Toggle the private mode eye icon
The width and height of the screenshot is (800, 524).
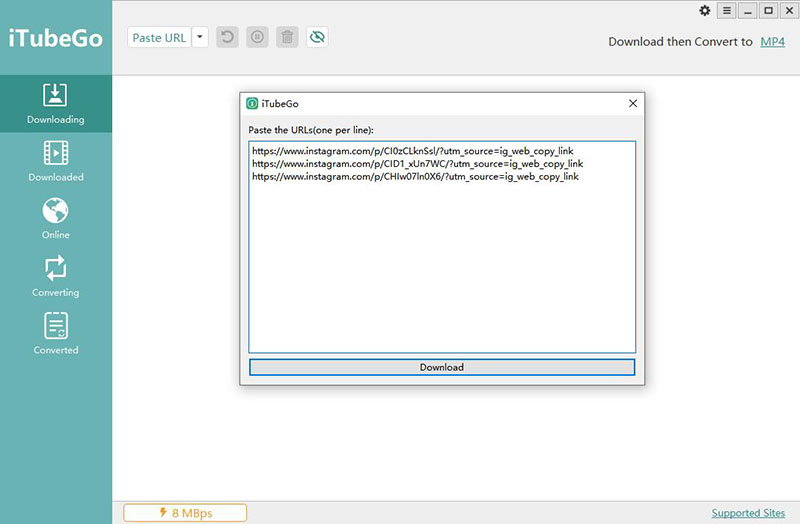317,37
